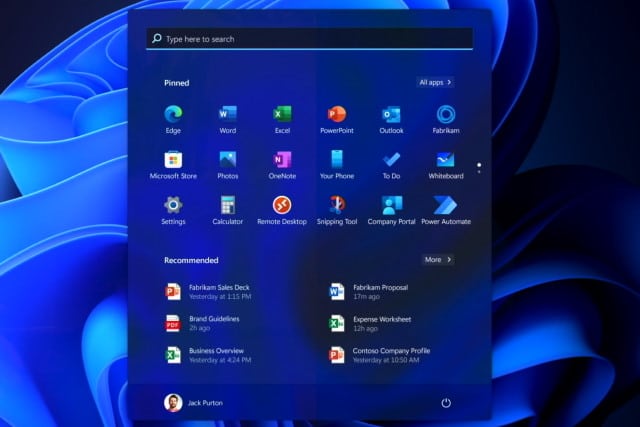Click the power button
The image size is (640, 427).
click(x=446, y=402)
